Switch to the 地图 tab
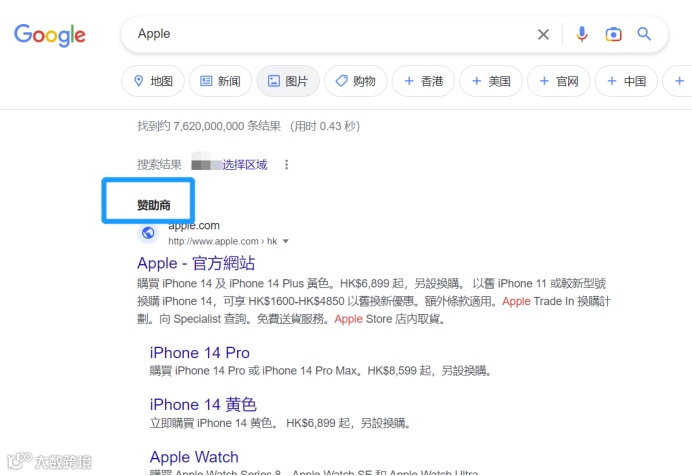Viewport: 692px width, 476px height. (x=153, y=81)
